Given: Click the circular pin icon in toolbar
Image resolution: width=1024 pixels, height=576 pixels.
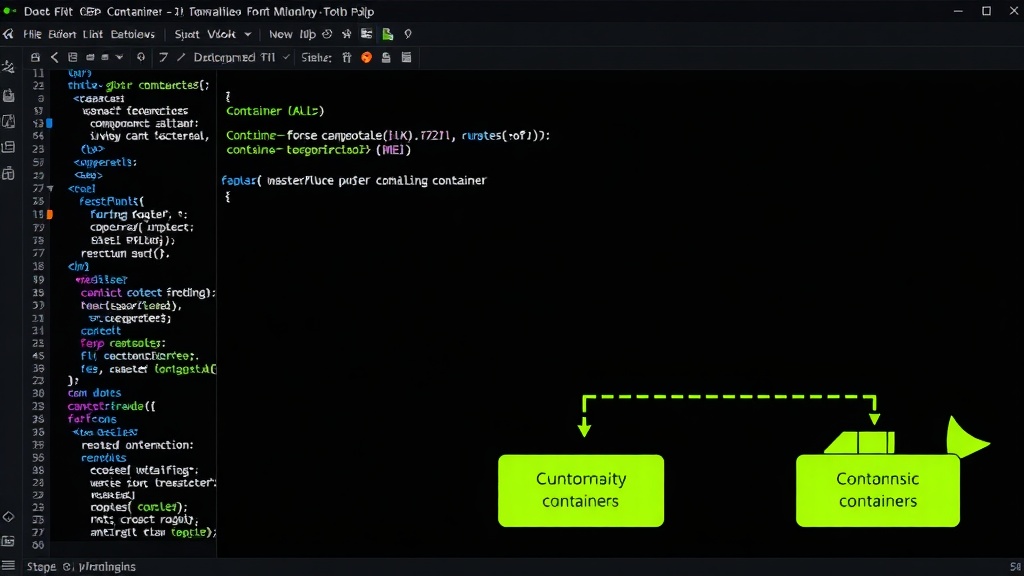Looking at the screenshot, I should pyautogui.click(x=140, y=57).
